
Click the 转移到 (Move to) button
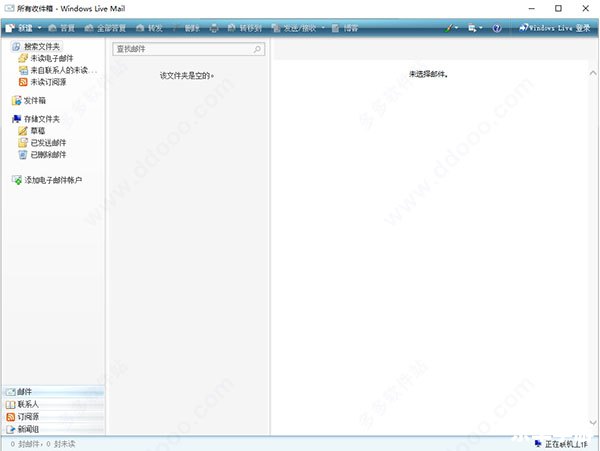245,28
